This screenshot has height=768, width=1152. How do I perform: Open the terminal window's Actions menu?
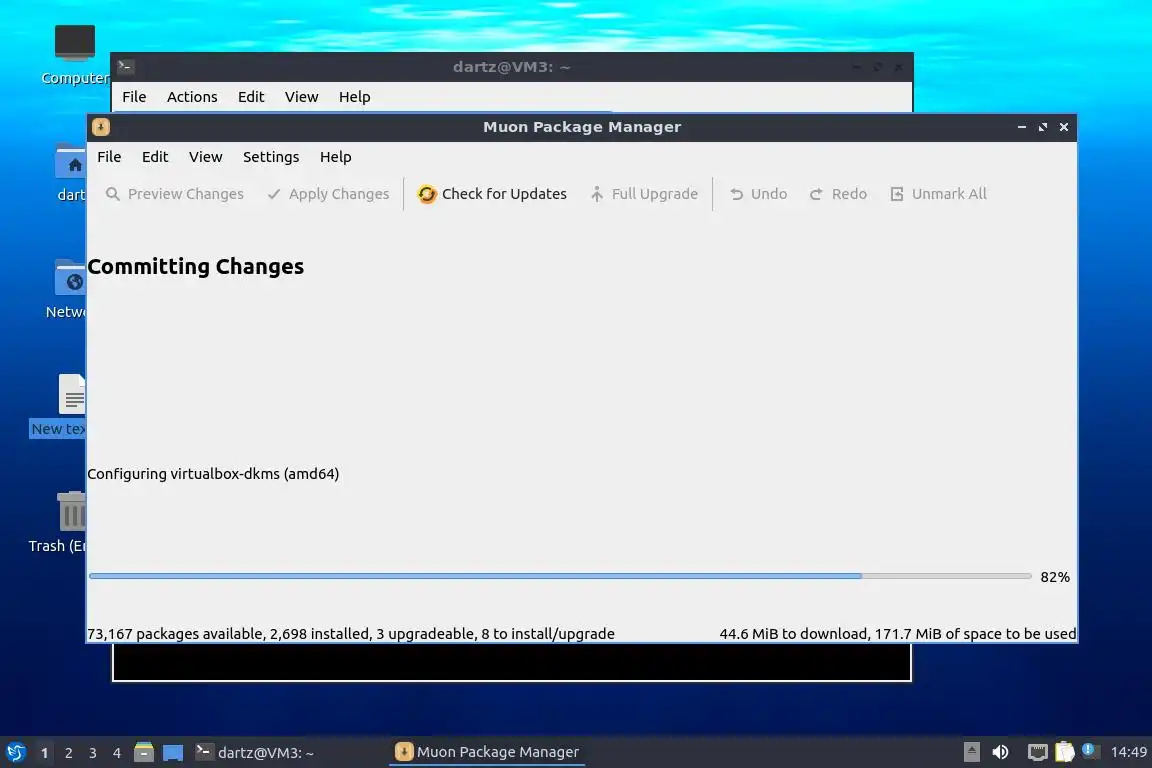coord(192,97)
